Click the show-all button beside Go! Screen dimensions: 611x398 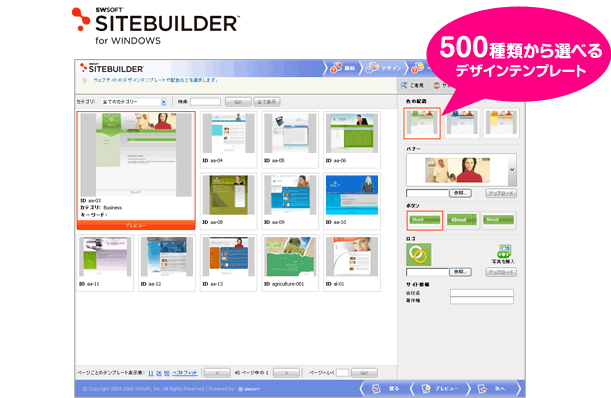tap(267, 102)
